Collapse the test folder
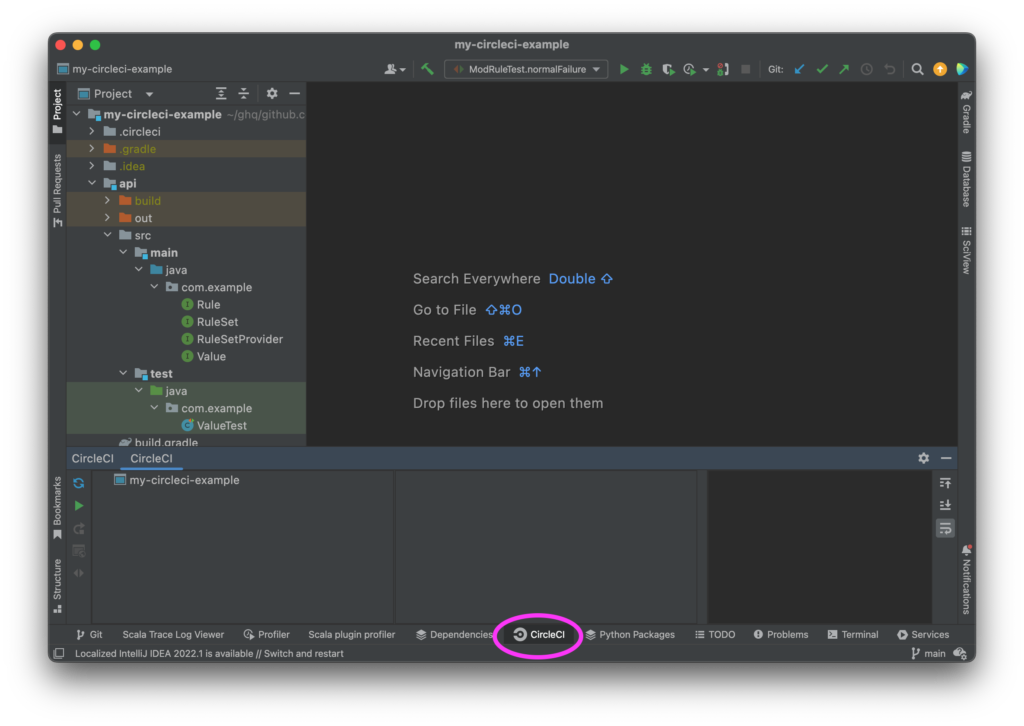The width and height of the screenshot is (1024, 726). (x=123, y=373)
